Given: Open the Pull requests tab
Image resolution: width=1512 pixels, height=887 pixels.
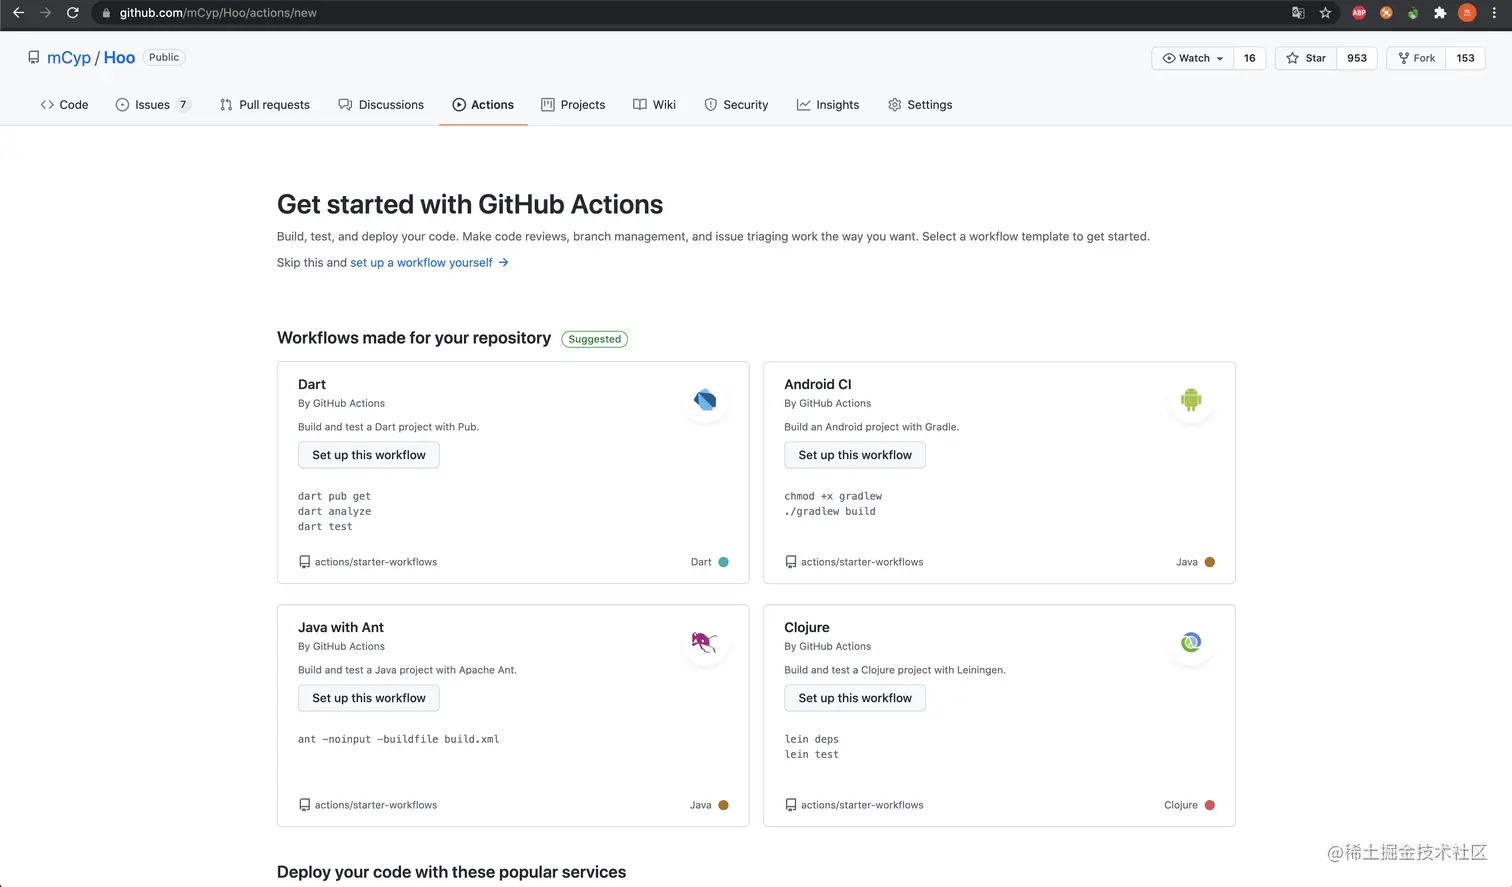Looking at the screenshot, I should point(265,105).
